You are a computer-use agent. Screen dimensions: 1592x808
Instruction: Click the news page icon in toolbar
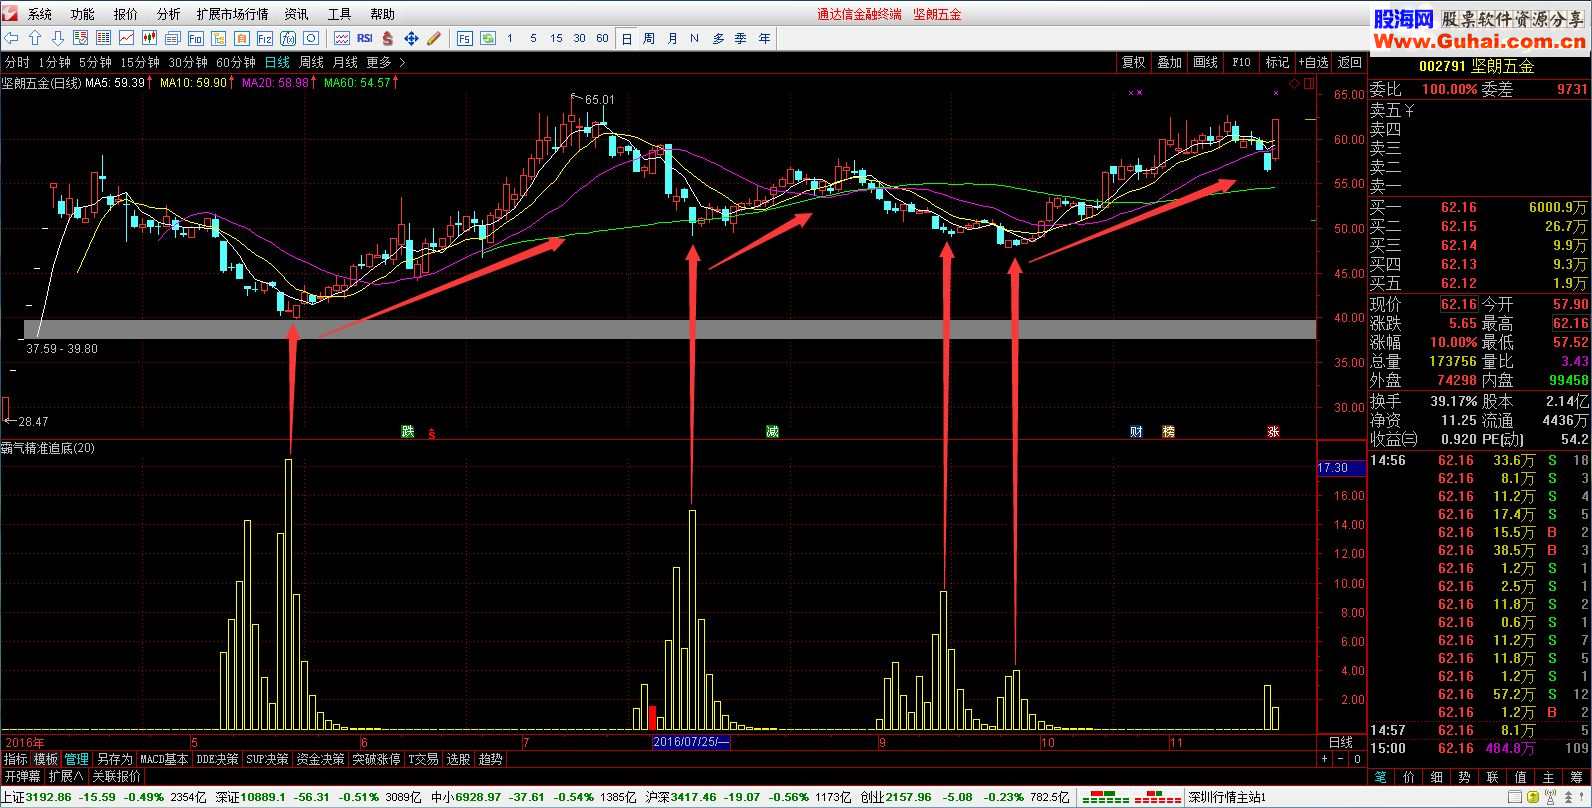tap(173, 38)
